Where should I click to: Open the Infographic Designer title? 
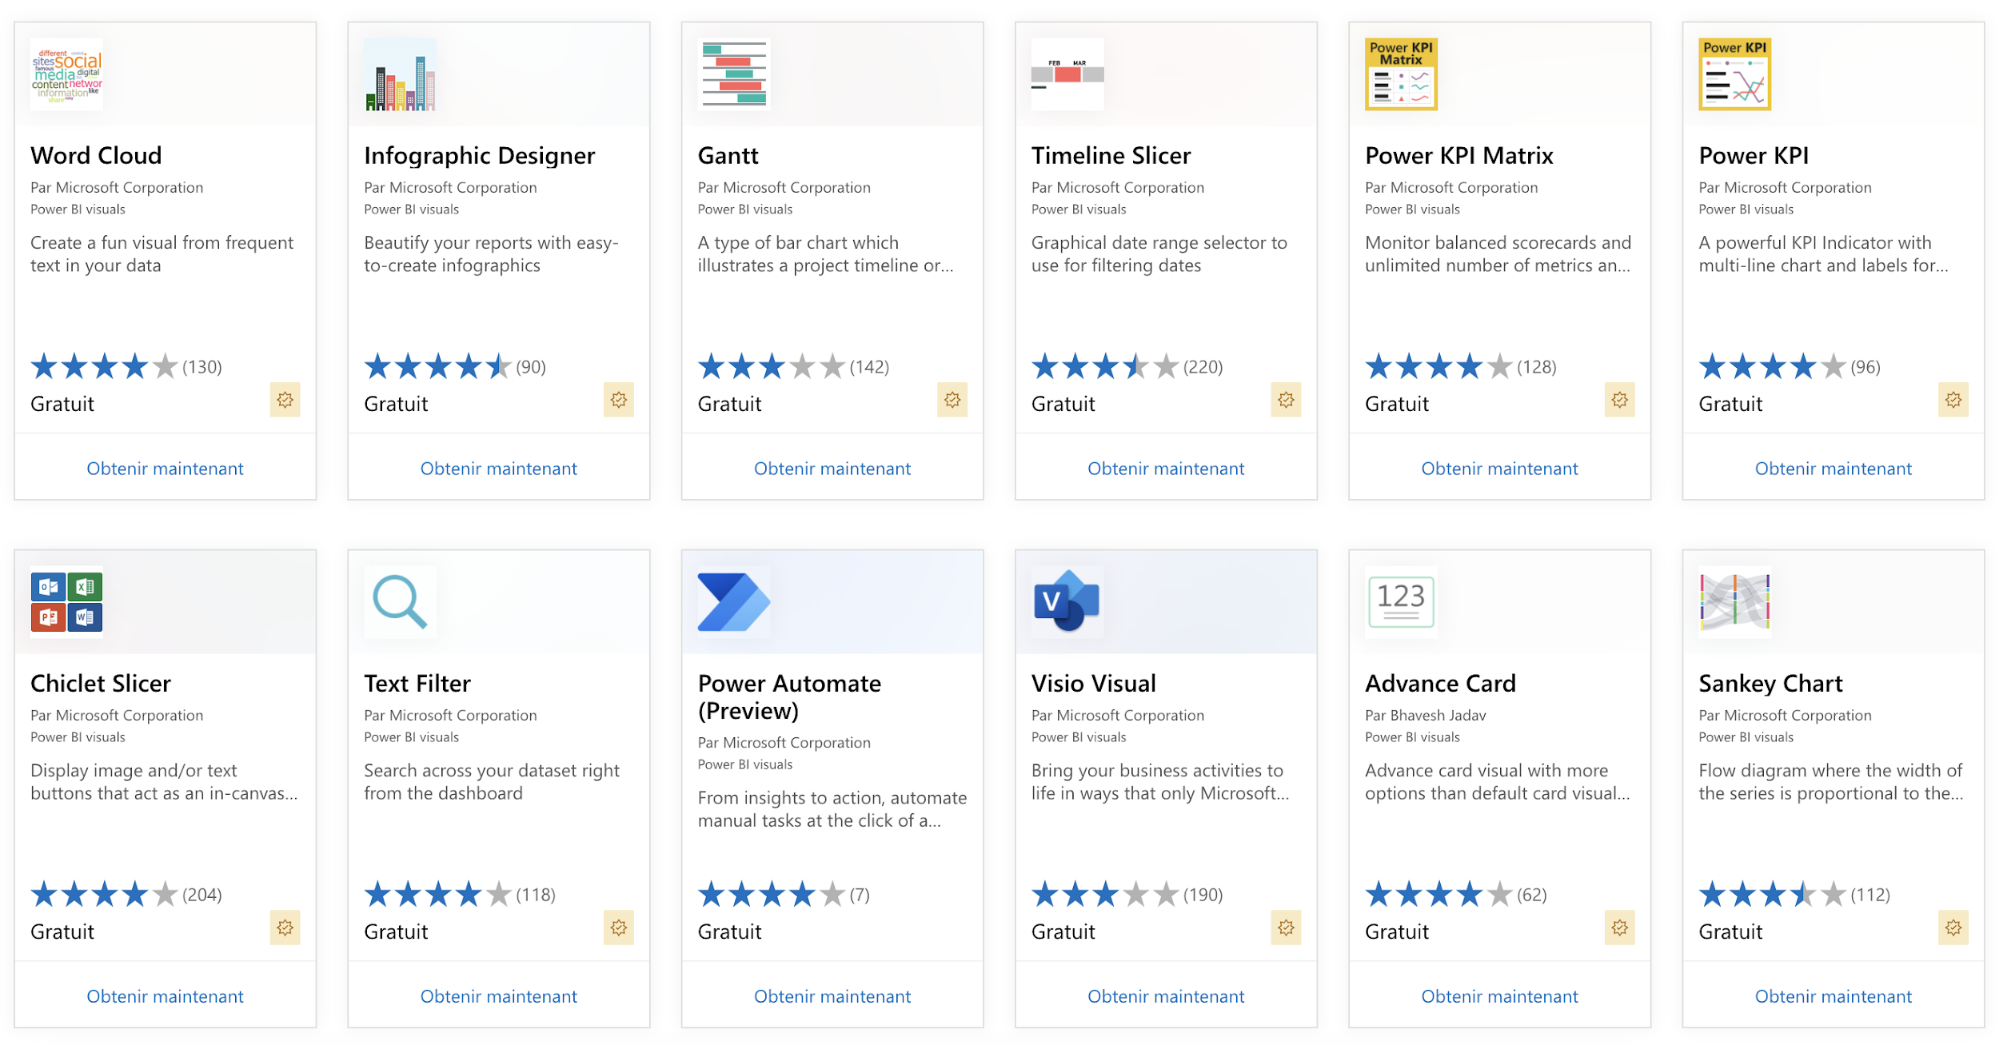click(480, 156)
